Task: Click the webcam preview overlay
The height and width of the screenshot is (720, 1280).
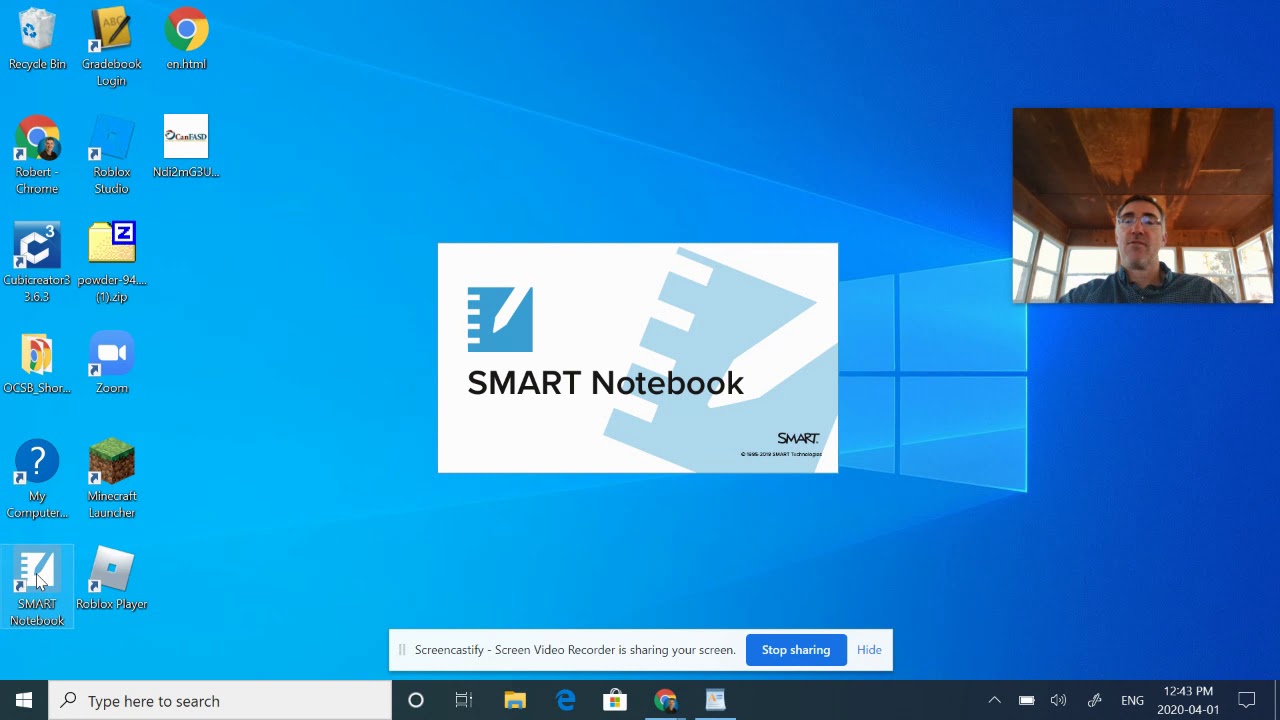Action: 1142,205
